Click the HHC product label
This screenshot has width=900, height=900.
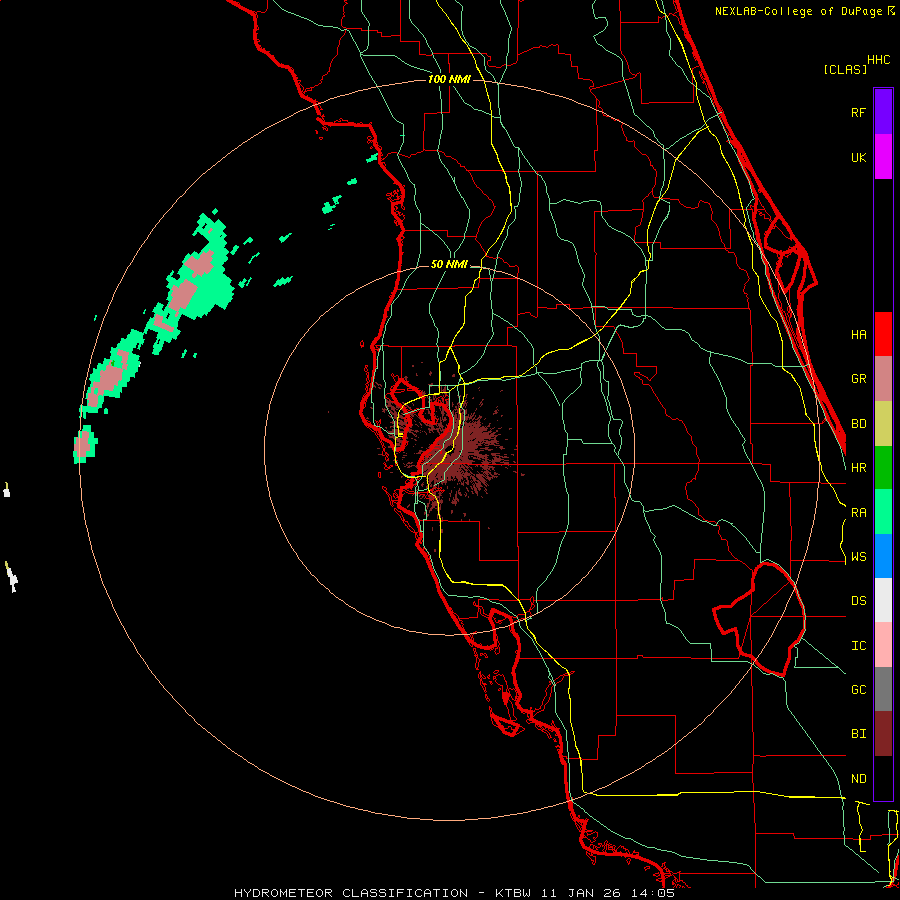click(879, 60)
